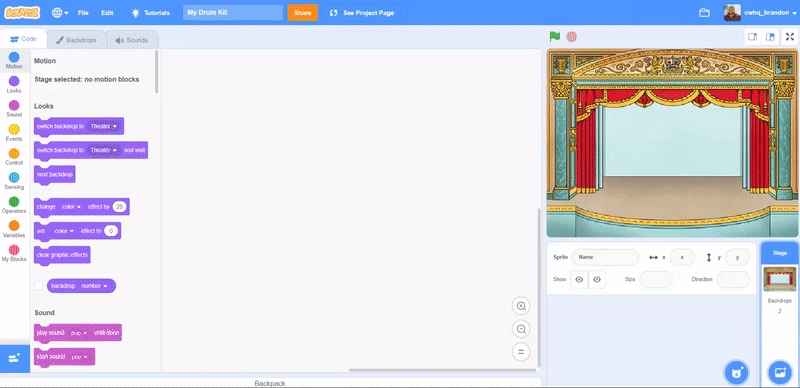
Task: Select the Events block category
Action: point(14,132)
